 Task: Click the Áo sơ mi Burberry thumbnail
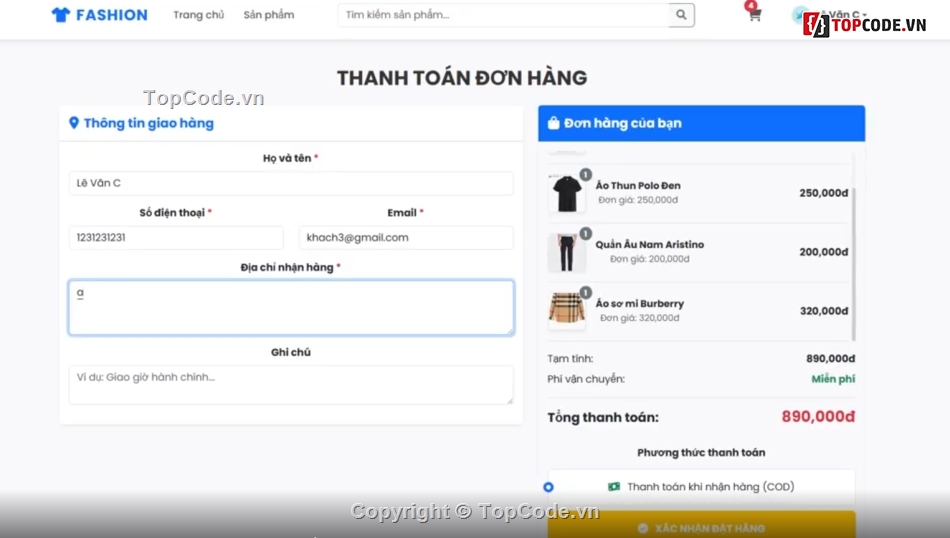(x=566, y=311)
